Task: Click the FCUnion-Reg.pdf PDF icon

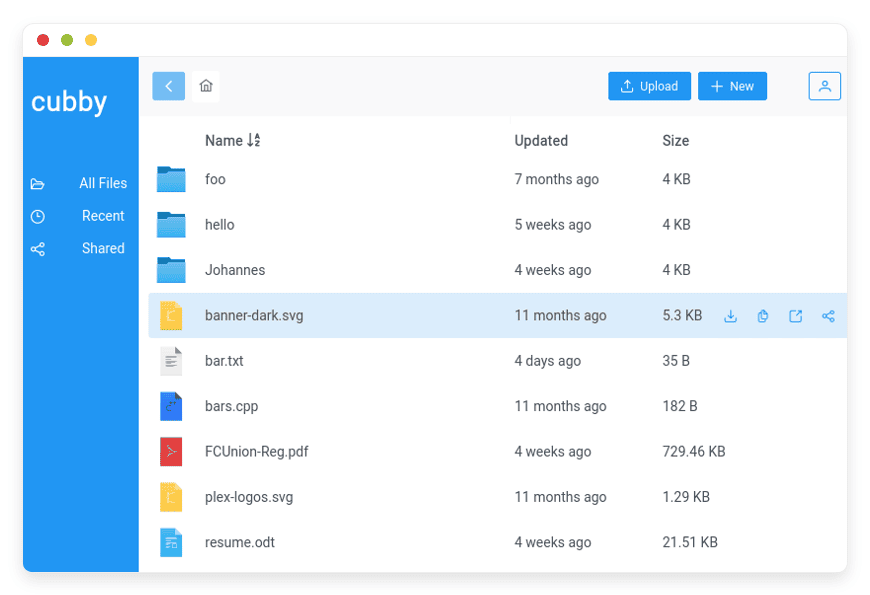Action: pos(171,452)
